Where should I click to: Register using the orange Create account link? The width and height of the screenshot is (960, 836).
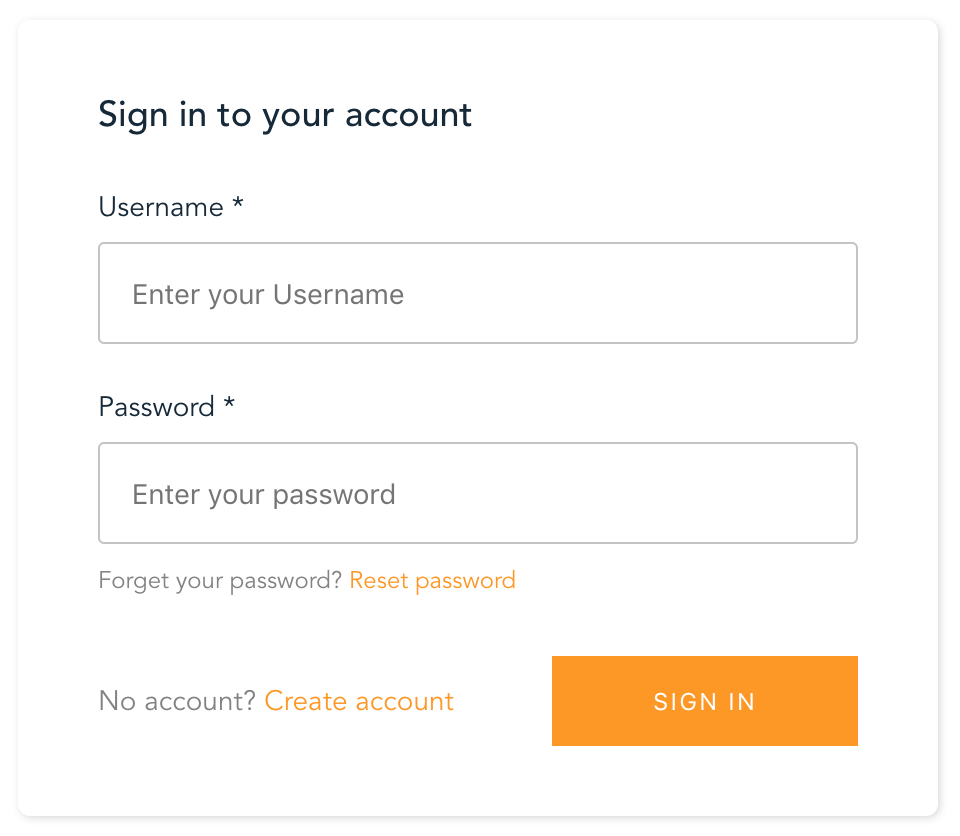359,701
